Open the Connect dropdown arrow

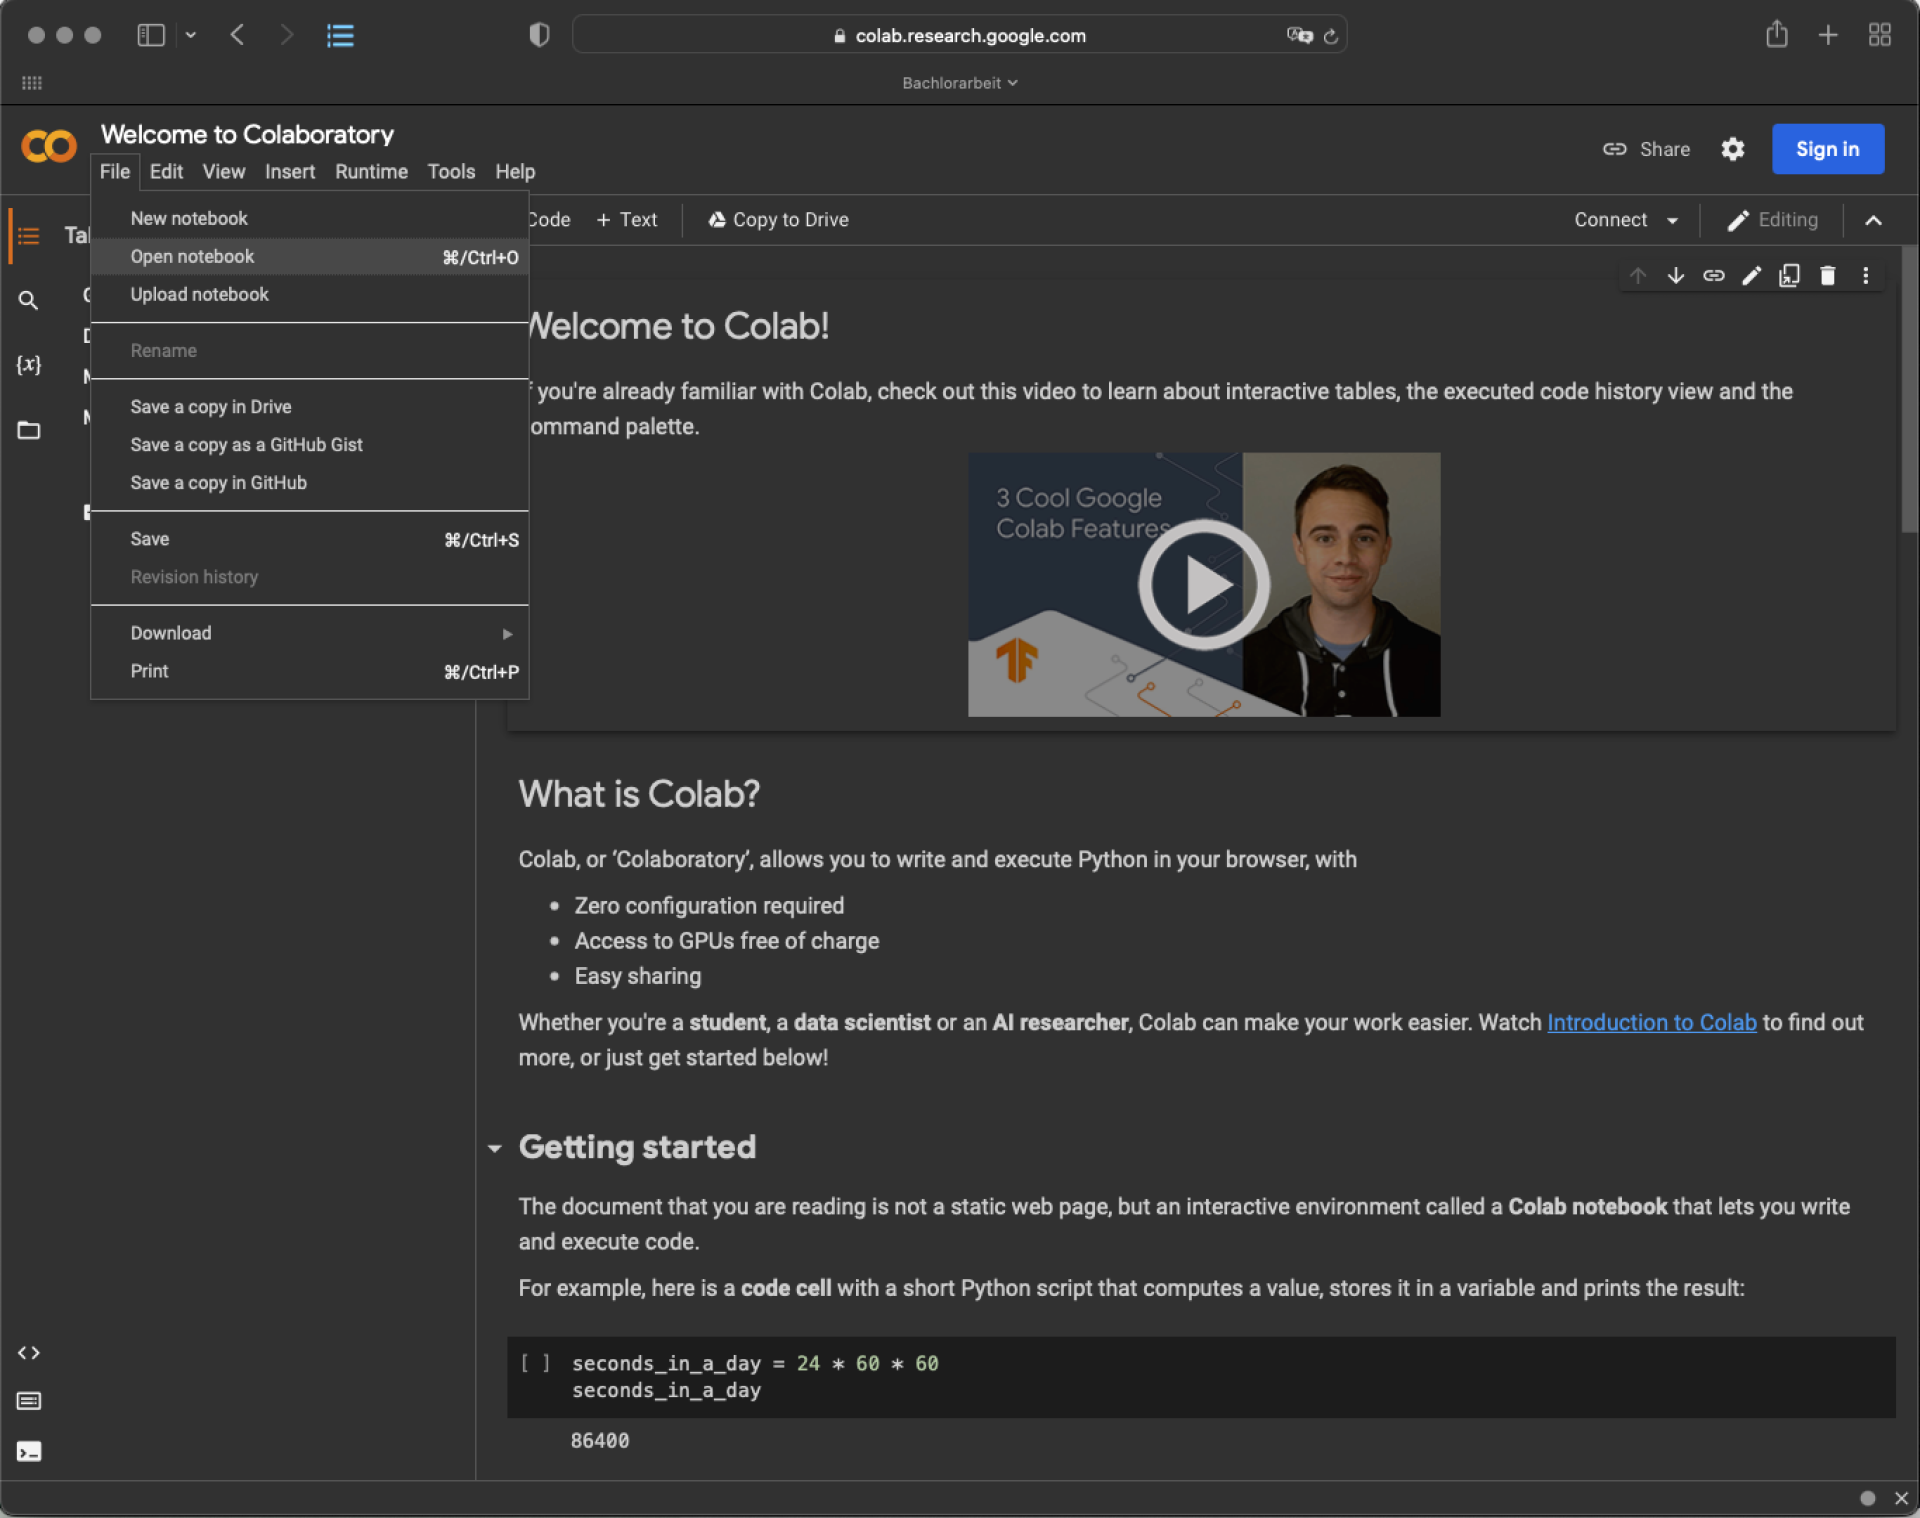point(1672,220)
